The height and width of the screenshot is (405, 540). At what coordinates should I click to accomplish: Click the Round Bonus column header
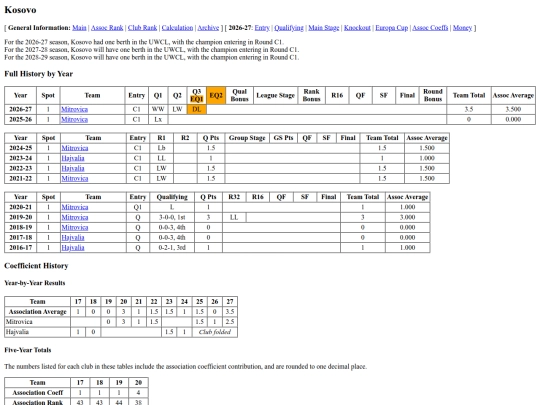click(x=433, y=95)
